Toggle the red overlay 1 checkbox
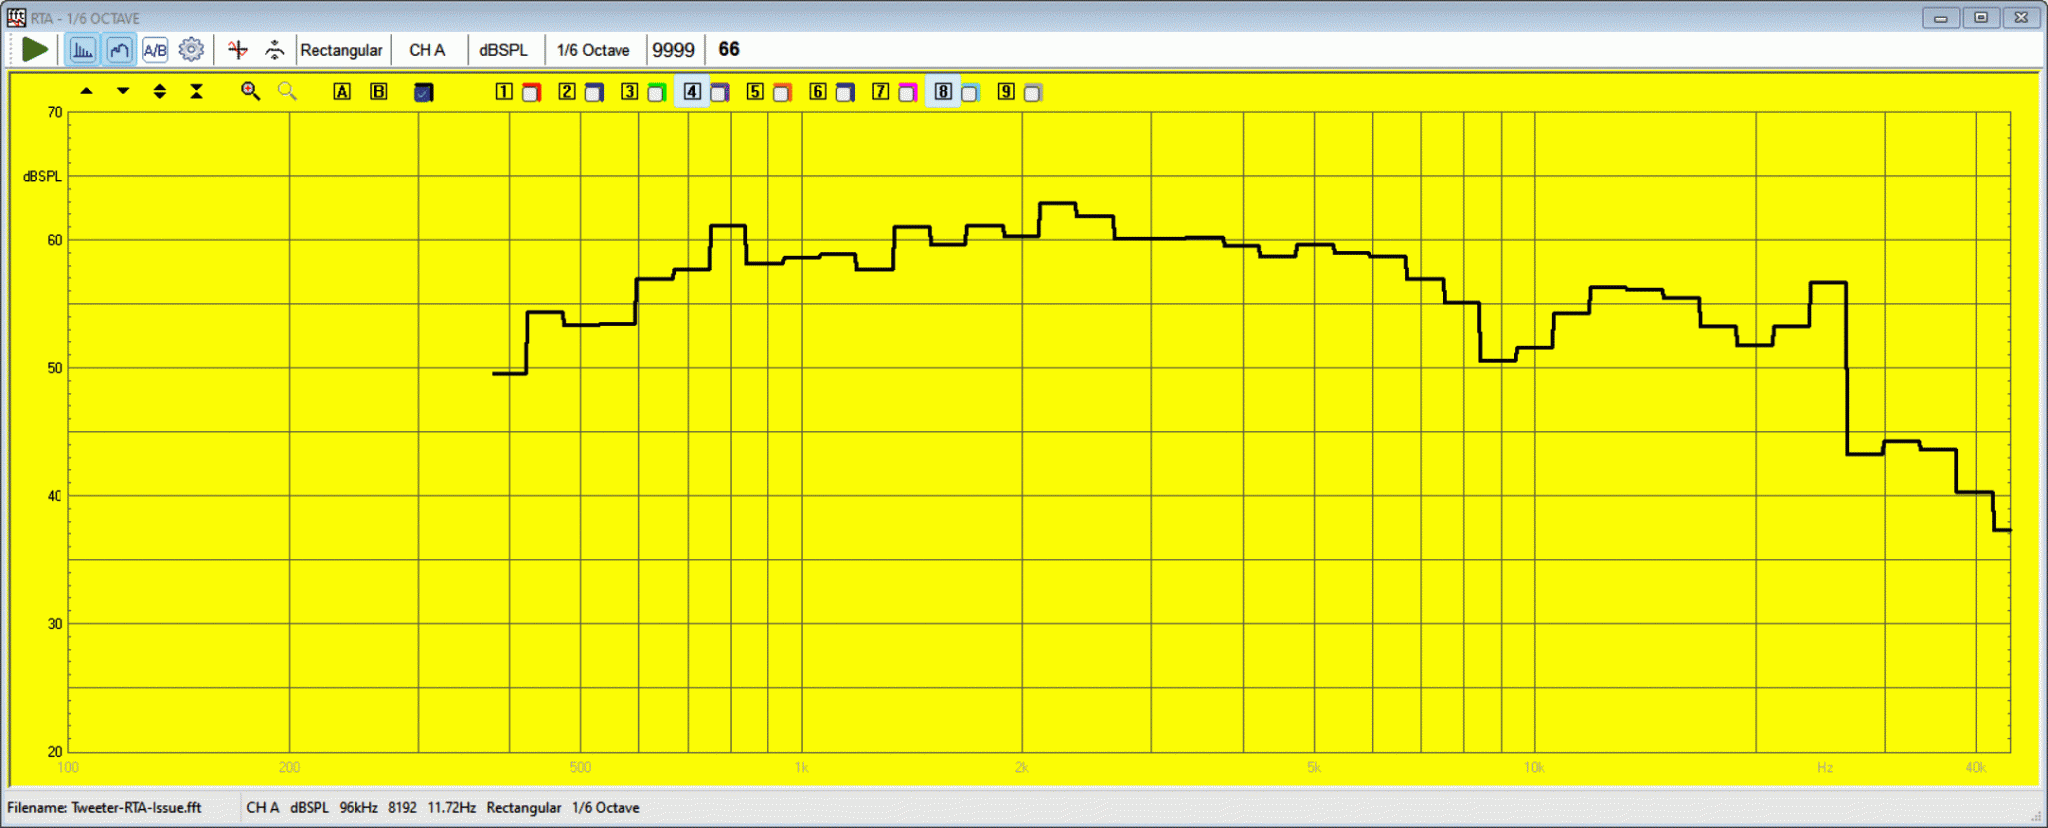 click(x=532, y=93)
